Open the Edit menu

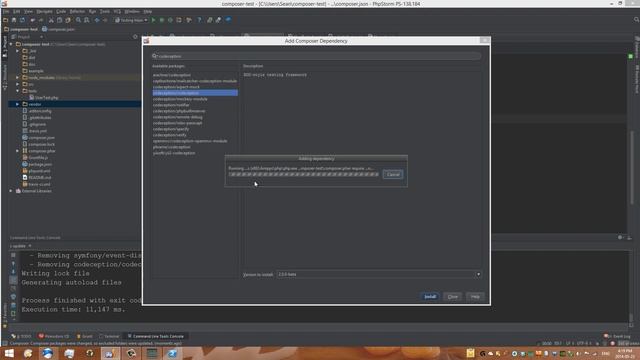coord(16,11)
